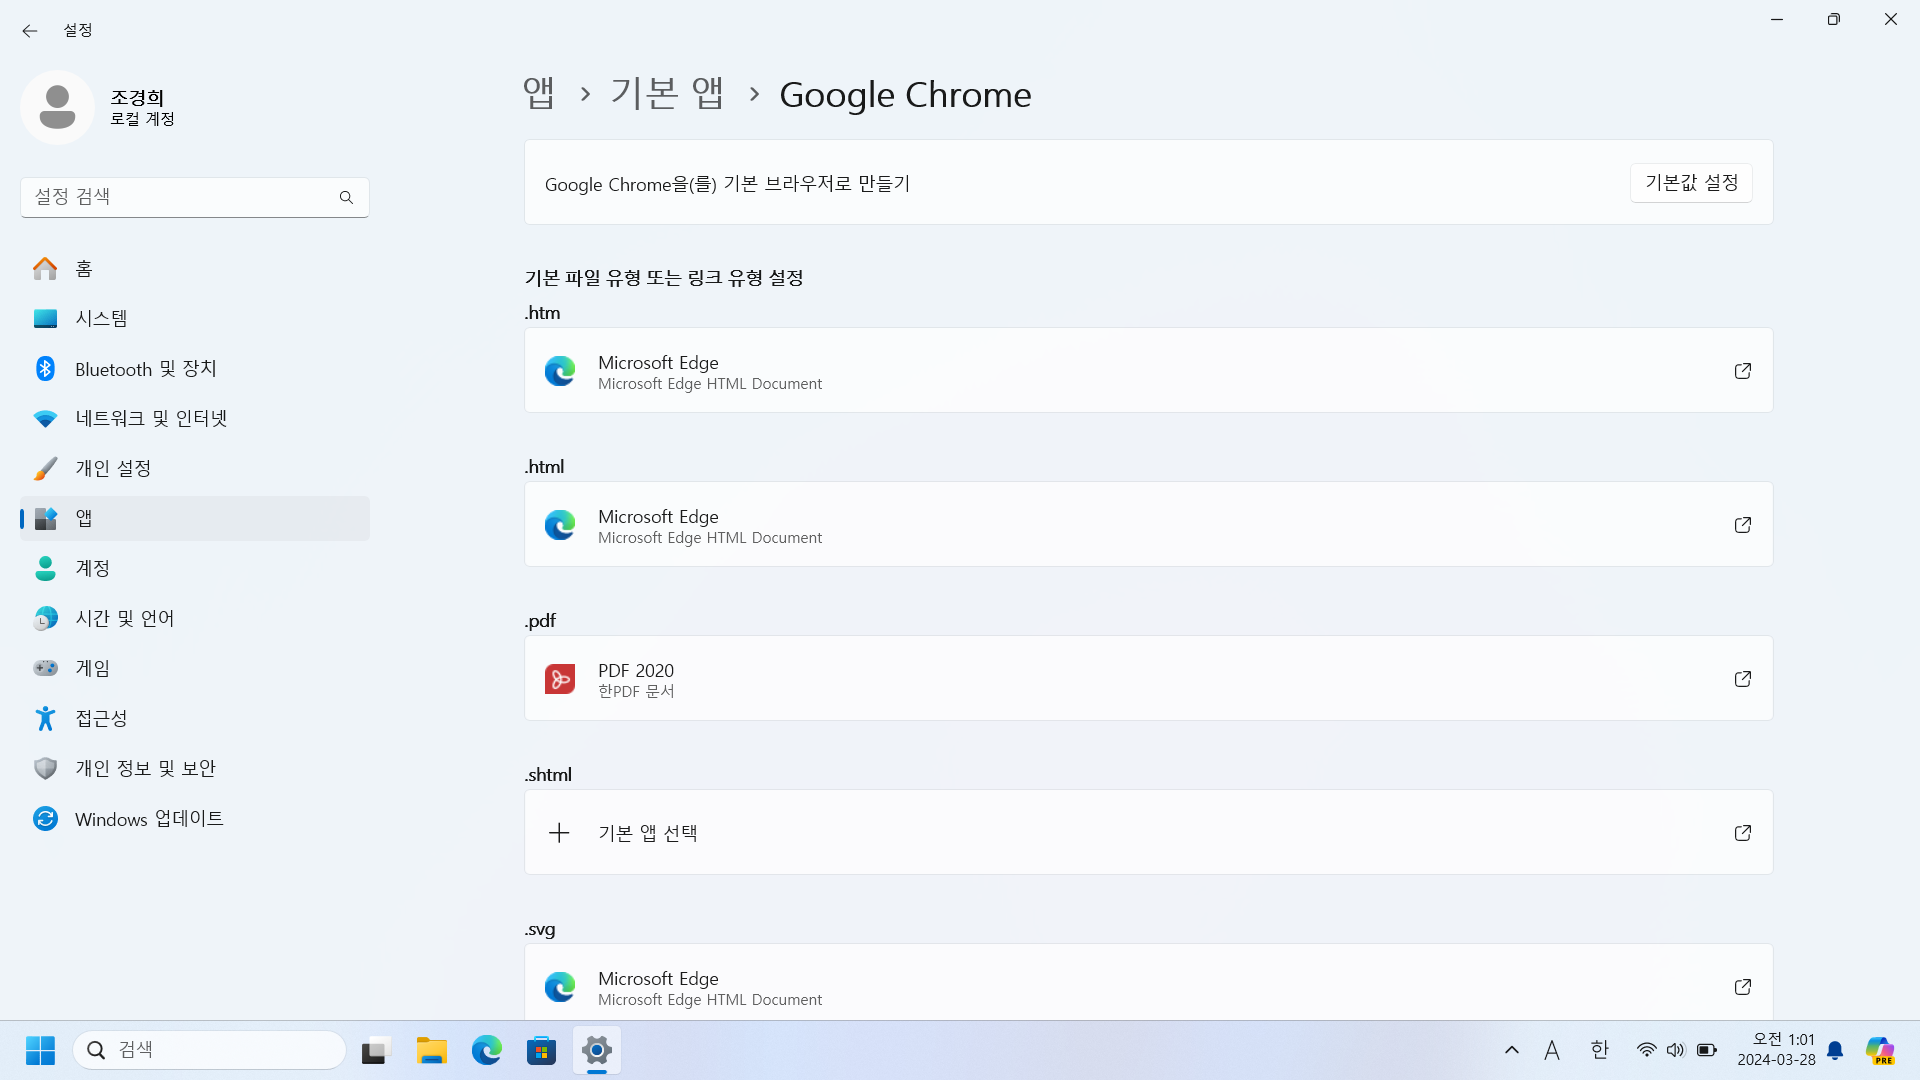
Task: Click the 기본값 설정 button
Action: (x=1691, y=183)
